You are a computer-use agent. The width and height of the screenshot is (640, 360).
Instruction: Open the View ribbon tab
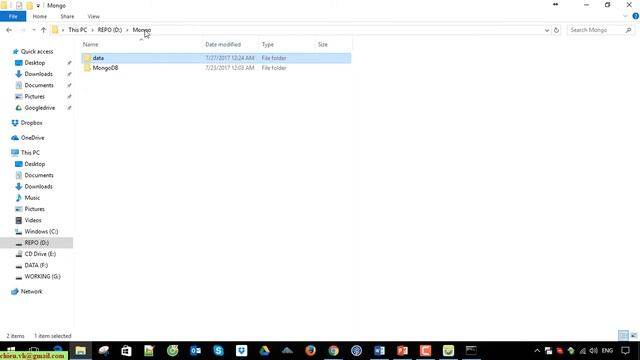93,16
